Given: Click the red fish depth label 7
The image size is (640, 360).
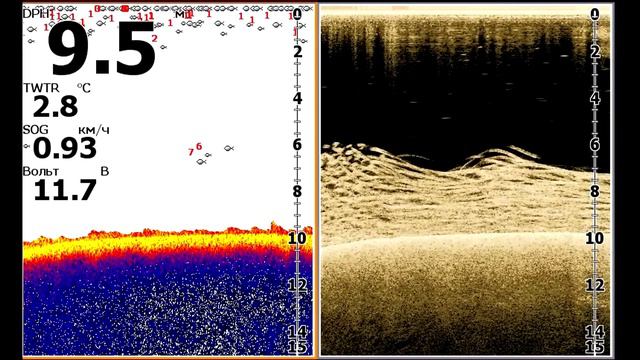Looking at the screenshot, I should point(191,152).
